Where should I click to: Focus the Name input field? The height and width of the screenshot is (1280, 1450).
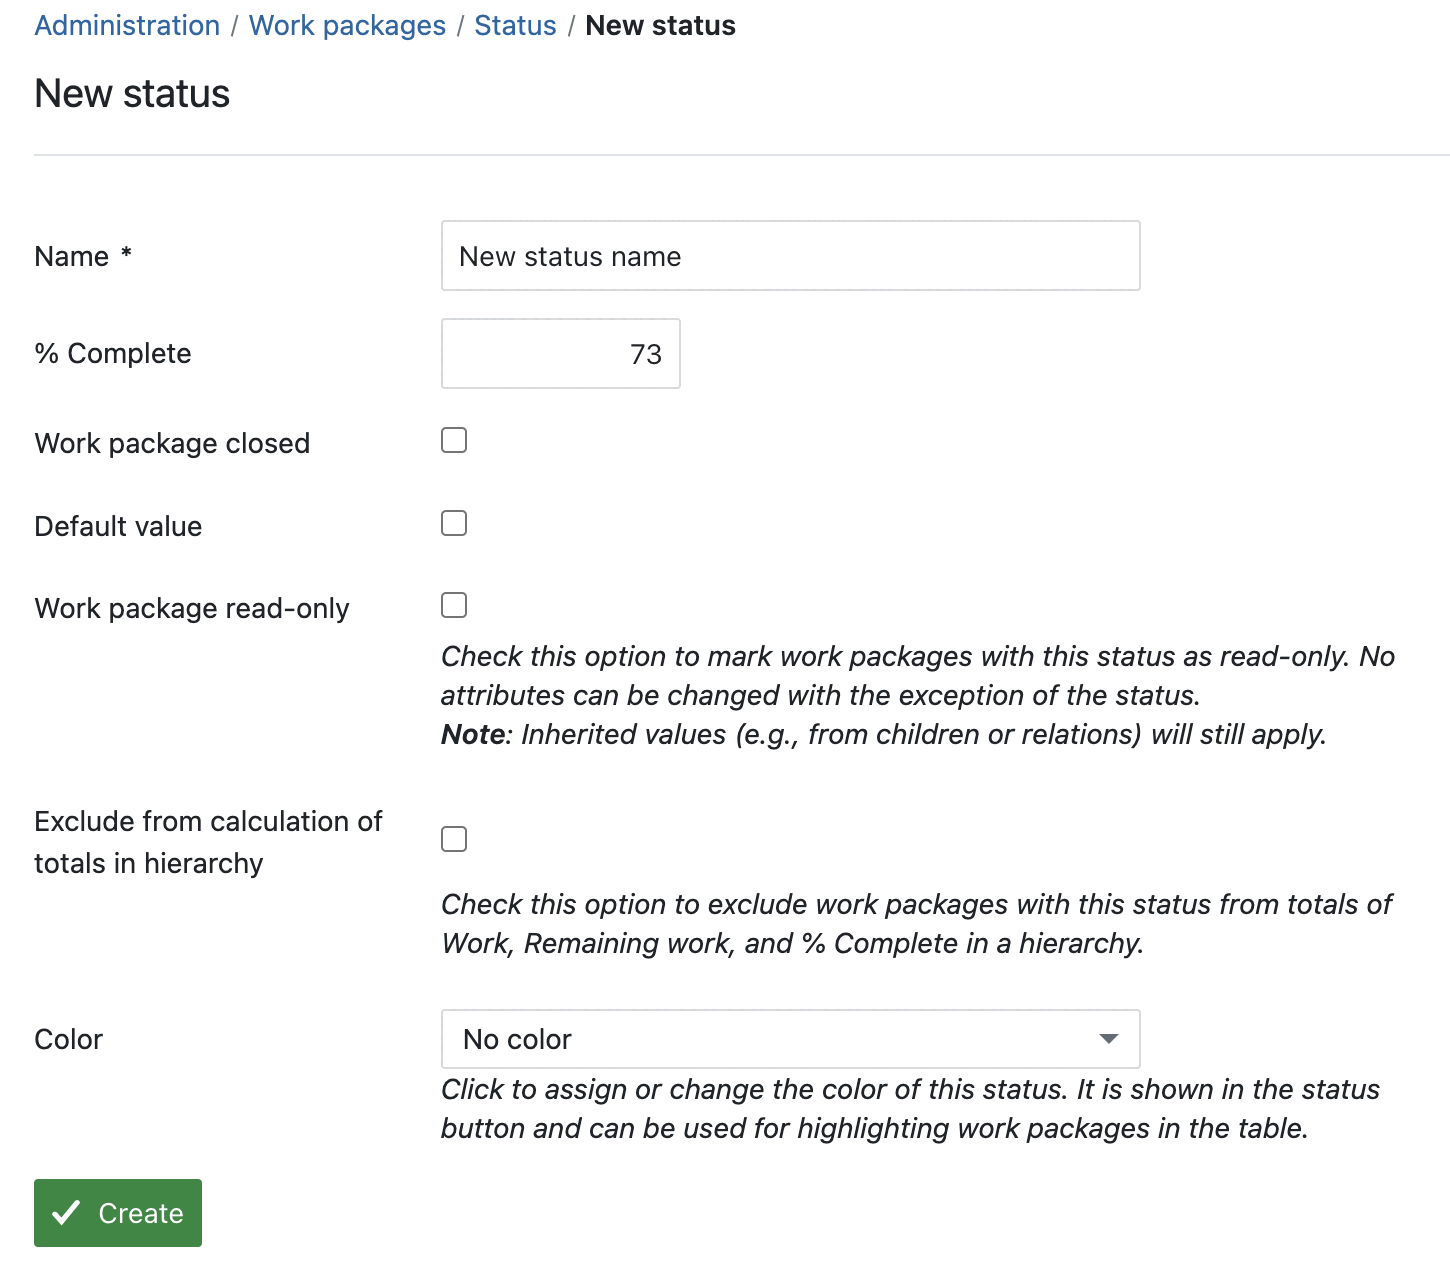[x=790, y=255]
